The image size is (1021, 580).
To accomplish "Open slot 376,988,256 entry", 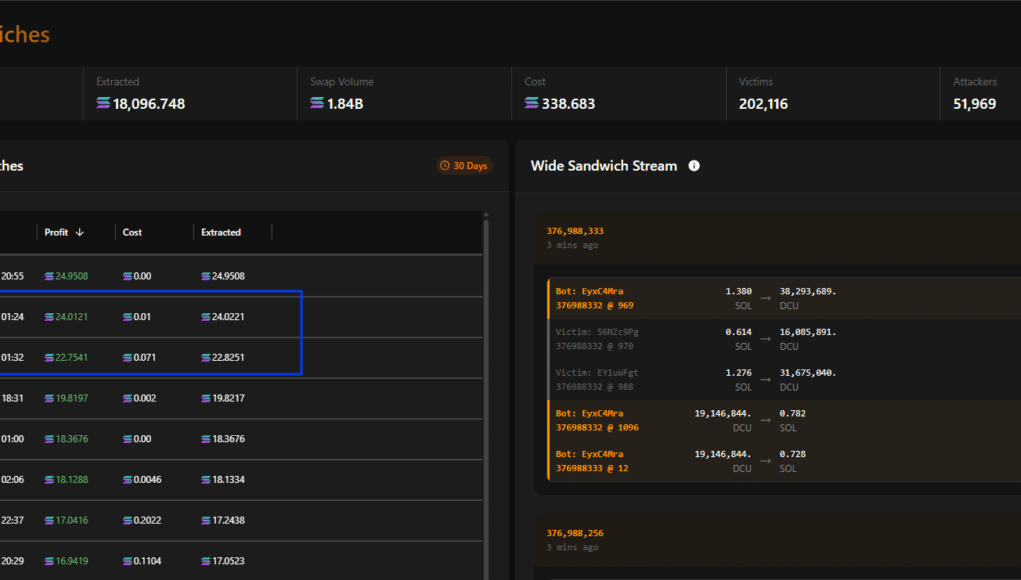I will pyautogui.click(x=574, y=533).
